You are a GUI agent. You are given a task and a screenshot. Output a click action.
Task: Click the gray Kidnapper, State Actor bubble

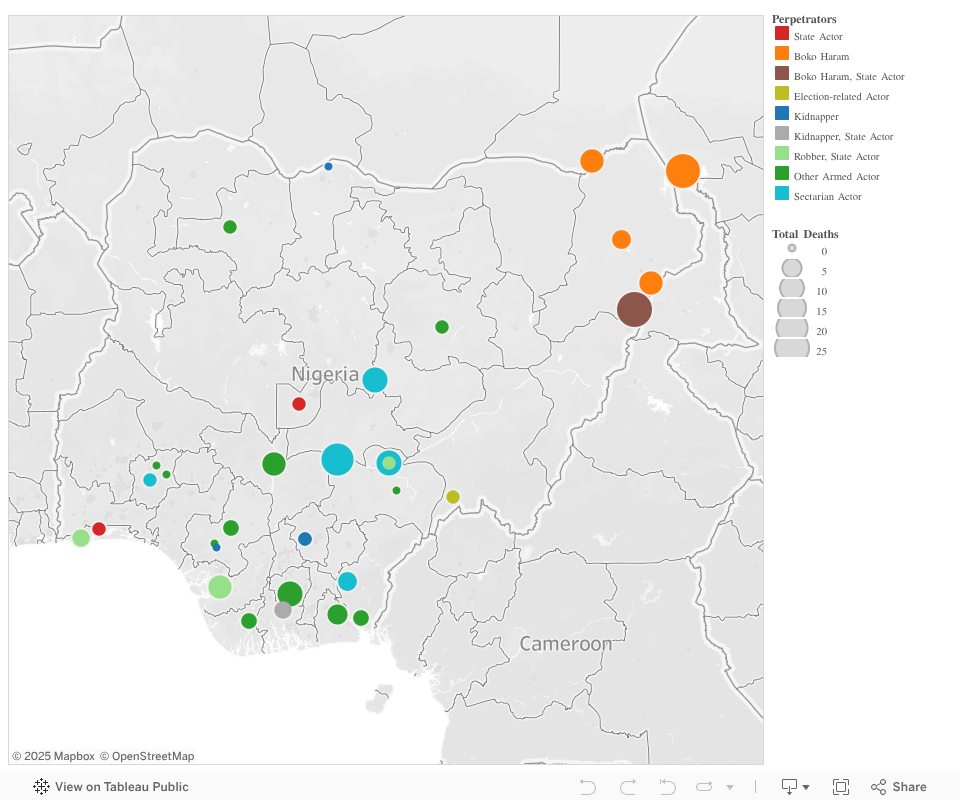point(283,610)
